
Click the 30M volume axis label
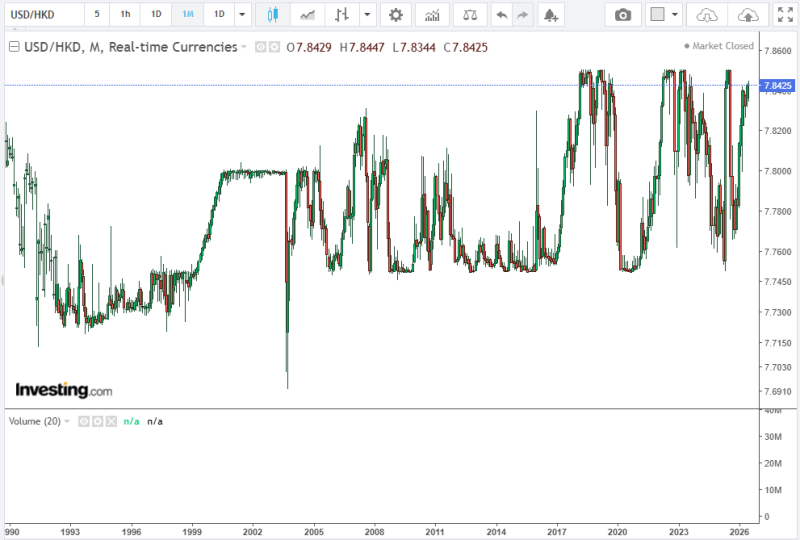click(x=773, y=437)
